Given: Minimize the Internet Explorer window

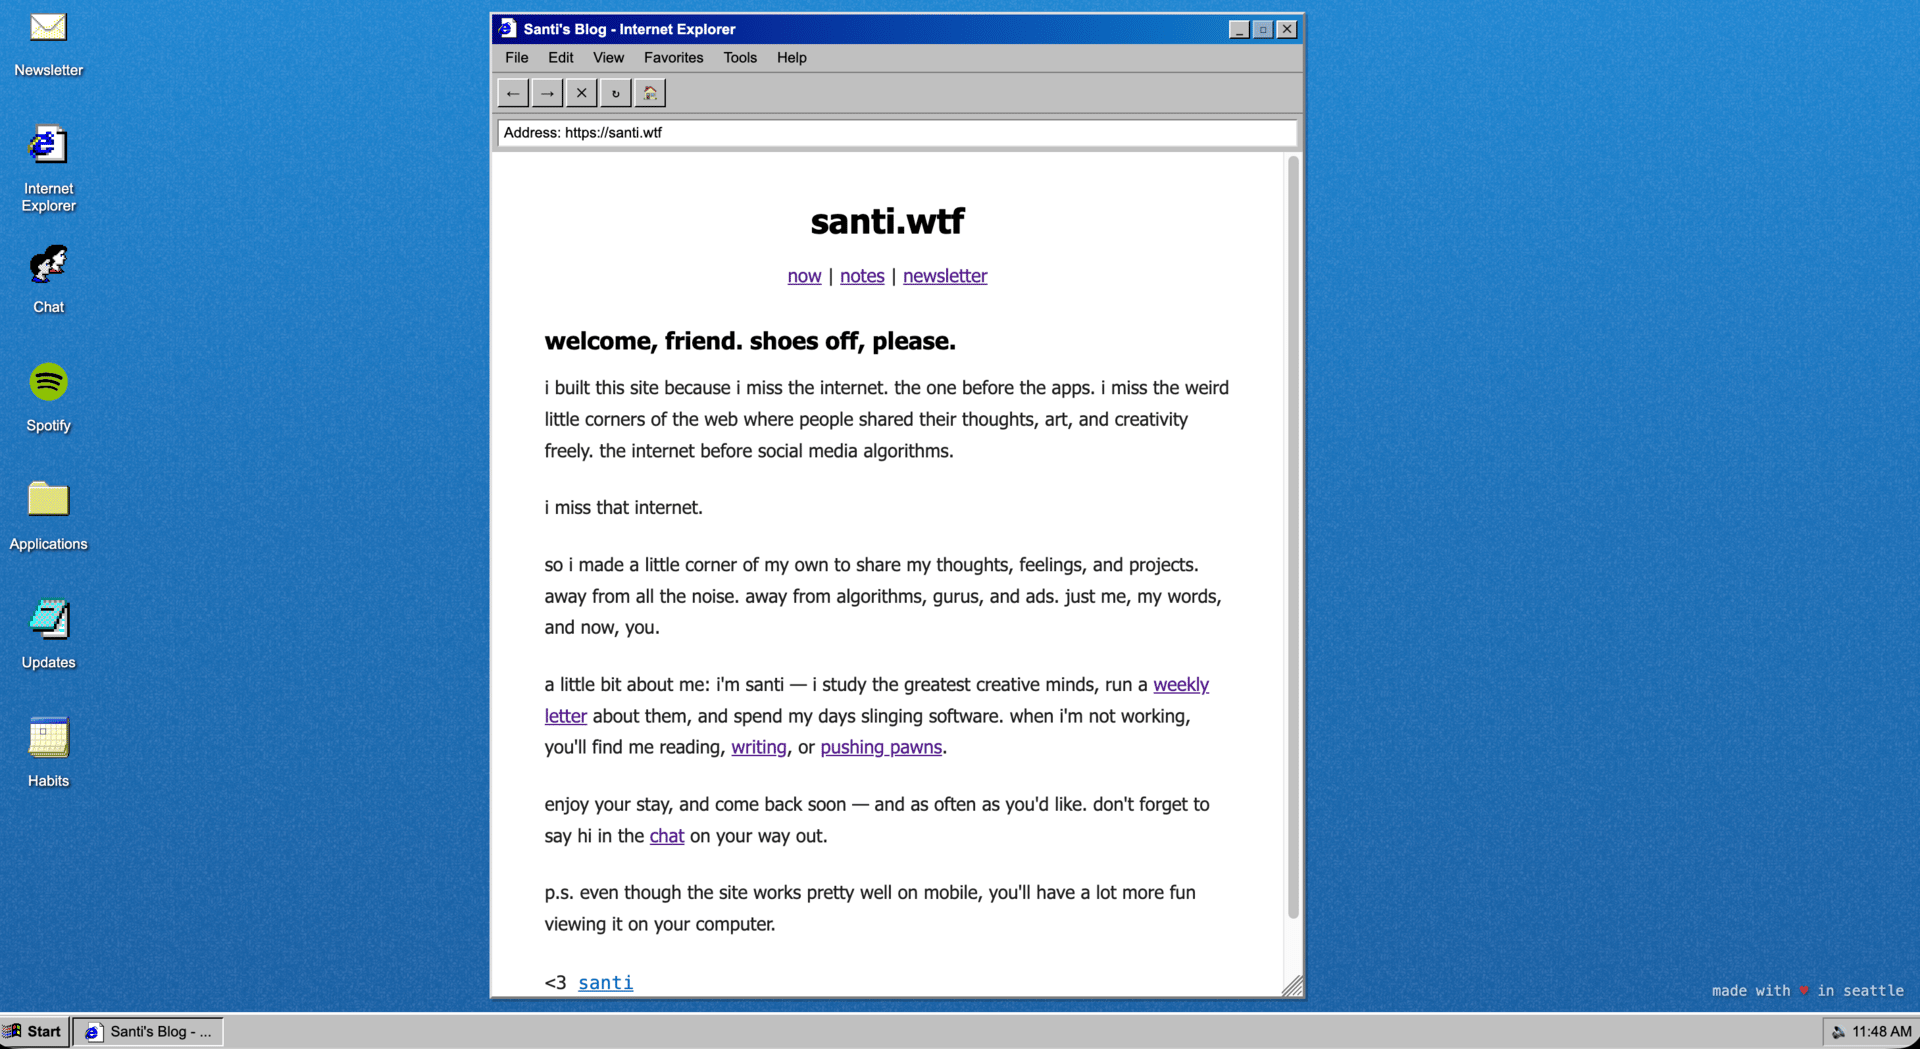Looking at the screenshot, I should [x=1239, y=29].
